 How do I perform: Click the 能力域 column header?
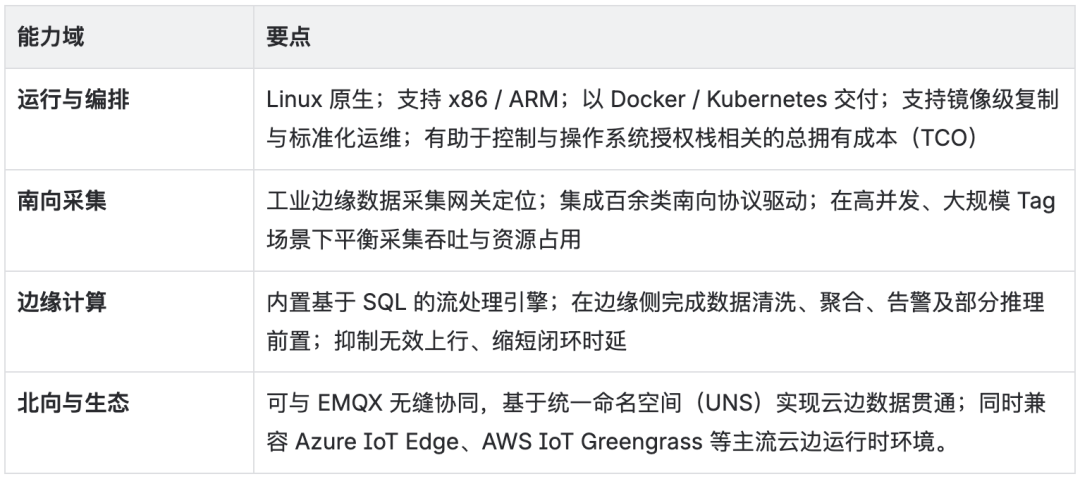click(51, 37)
